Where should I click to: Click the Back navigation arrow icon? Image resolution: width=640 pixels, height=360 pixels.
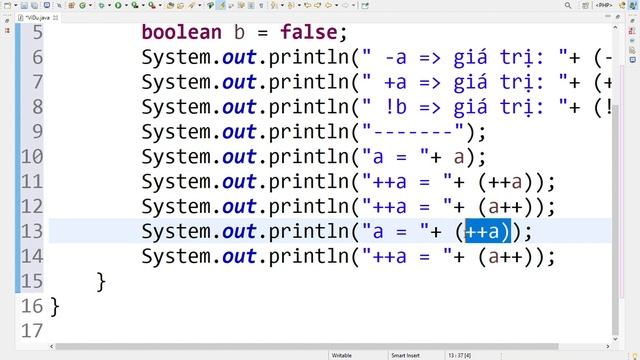(328, 5)
